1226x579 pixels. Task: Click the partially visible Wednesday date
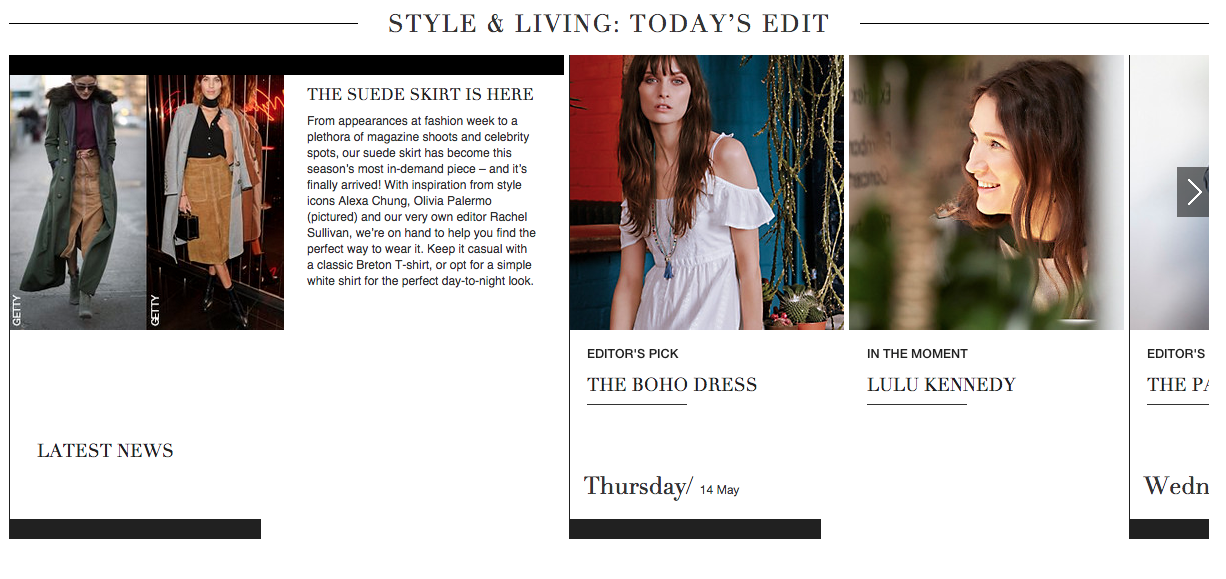(x=1176, y=487)
